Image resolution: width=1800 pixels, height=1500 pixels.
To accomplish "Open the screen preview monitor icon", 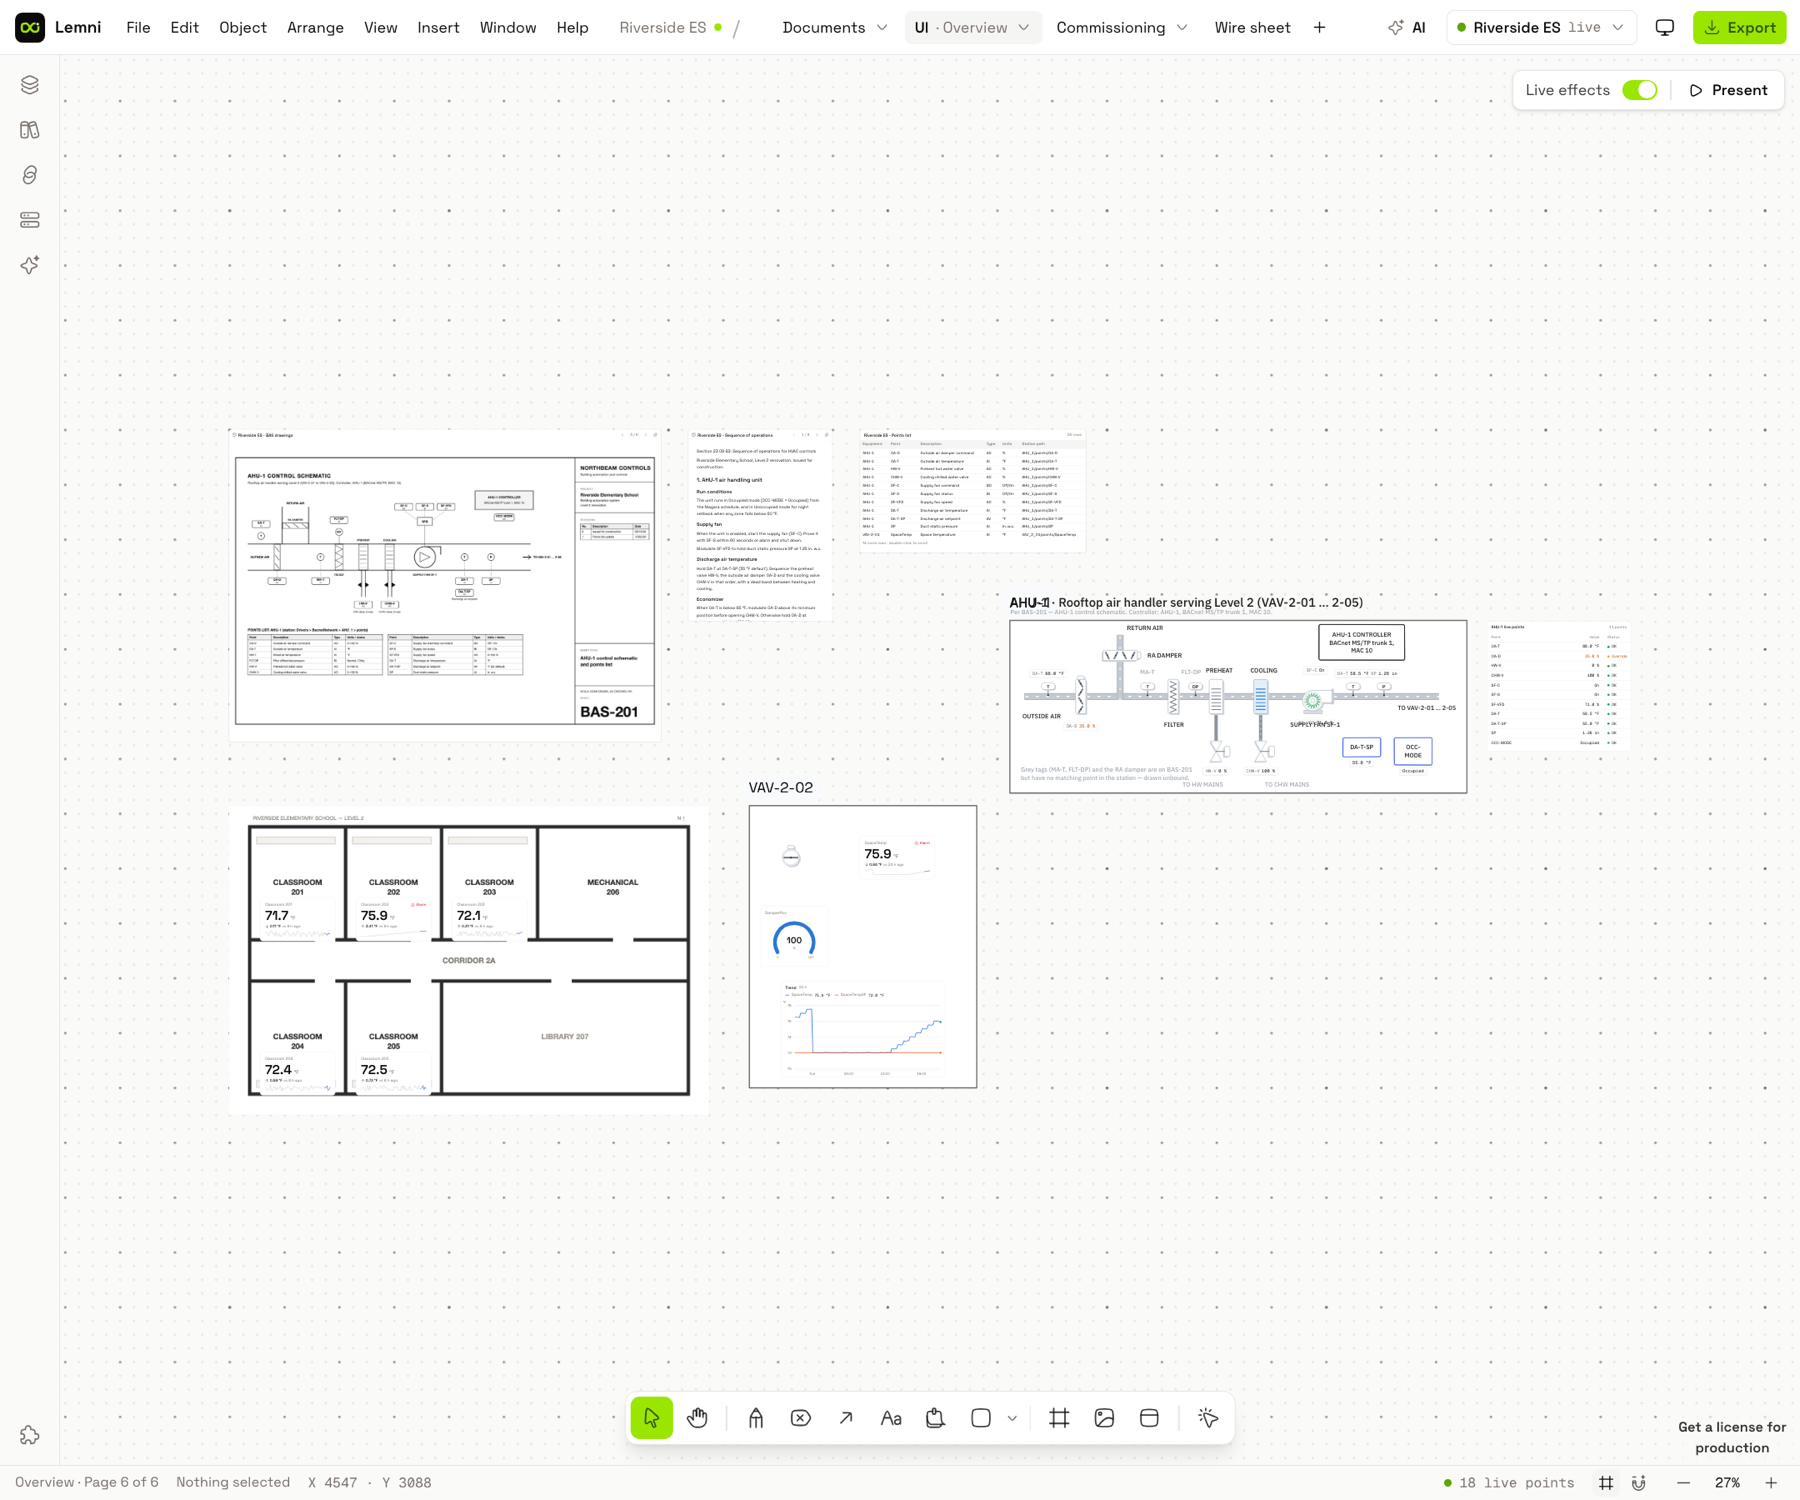I will (x=1665, y=28).
